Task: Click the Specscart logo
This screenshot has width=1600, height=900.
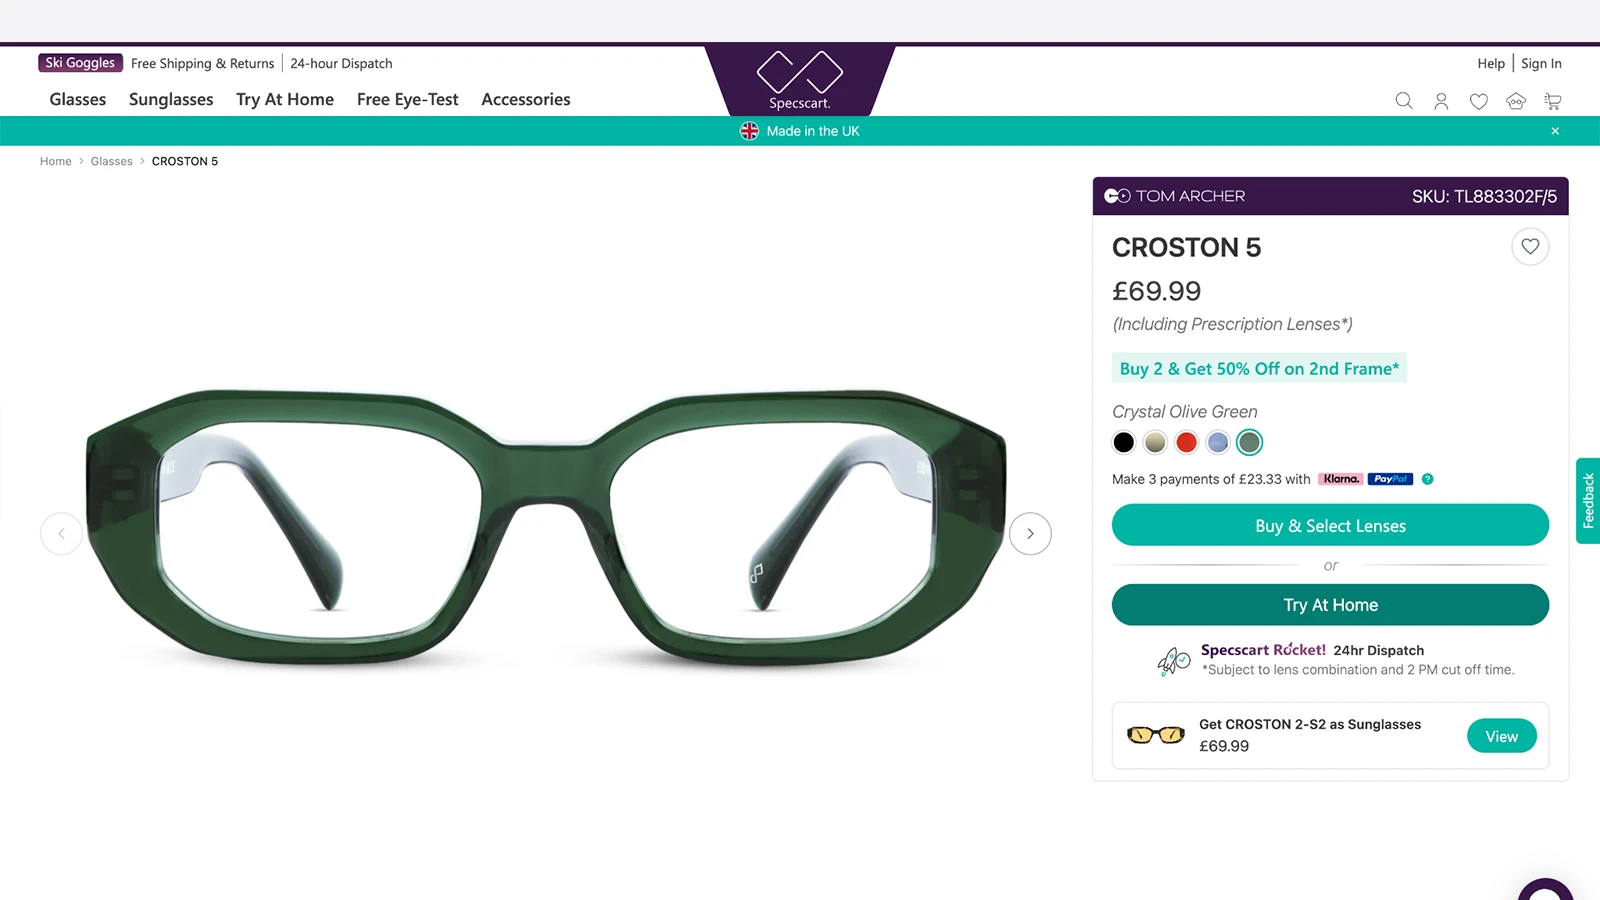Action: pyautogui.click(x=799, y=80)
